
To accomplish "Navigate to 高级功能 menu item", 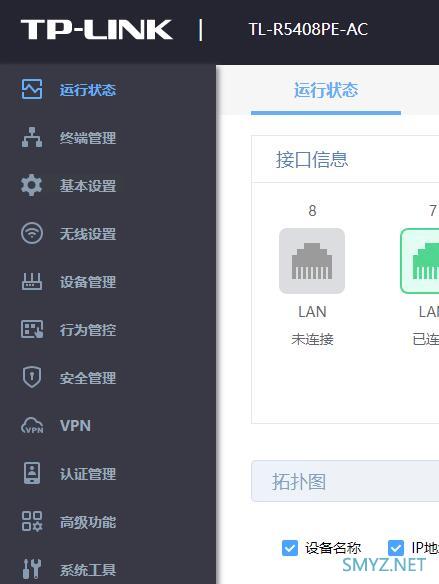I will pyautogui.click(x=88, y=522).
